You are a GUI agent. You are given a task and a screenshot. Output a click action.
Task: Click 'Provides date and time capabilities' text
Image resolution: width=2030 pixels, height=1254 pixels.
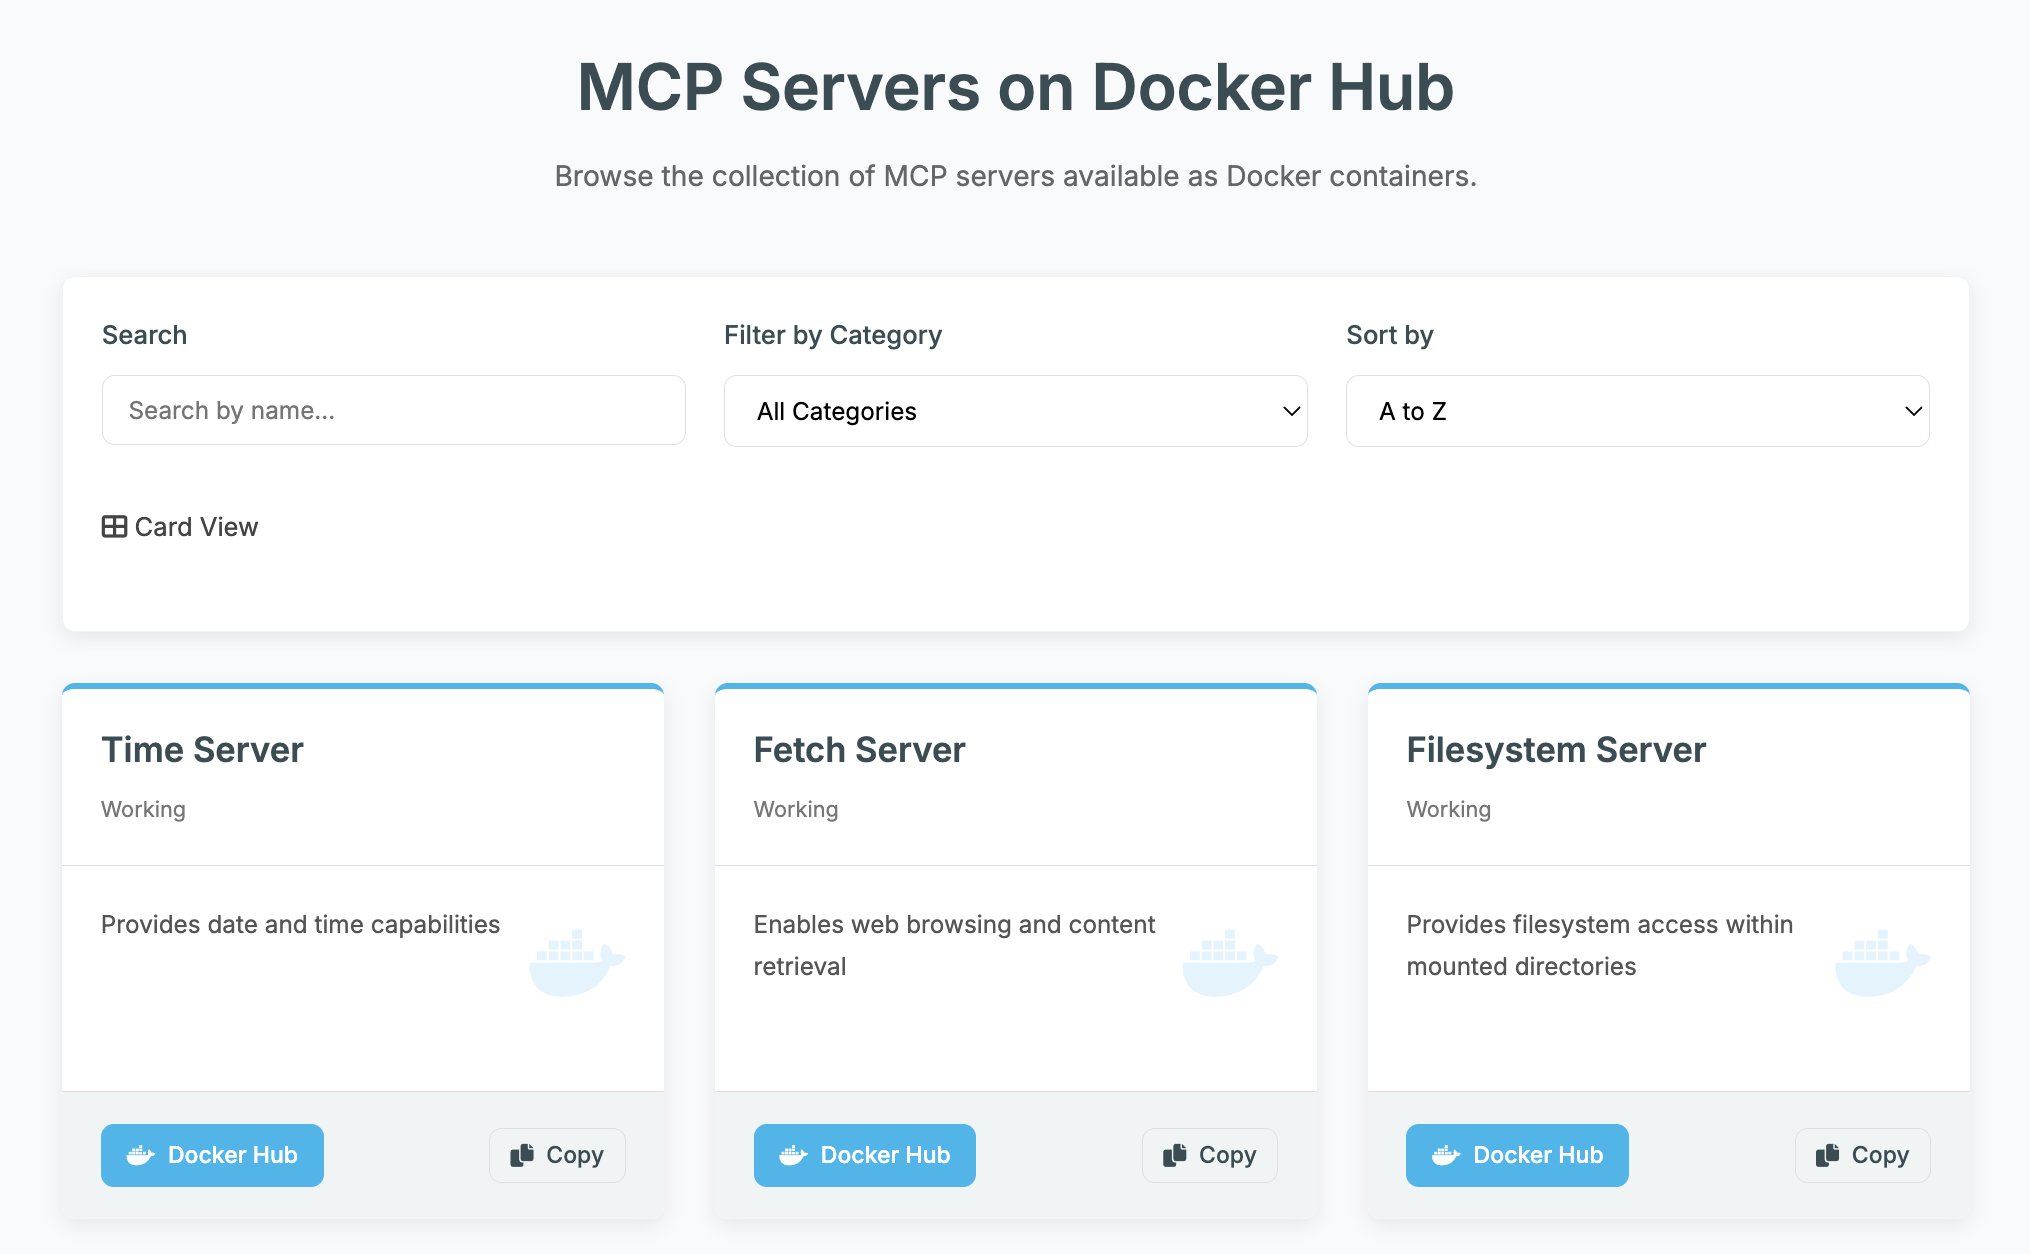click(x=300, y=925)
